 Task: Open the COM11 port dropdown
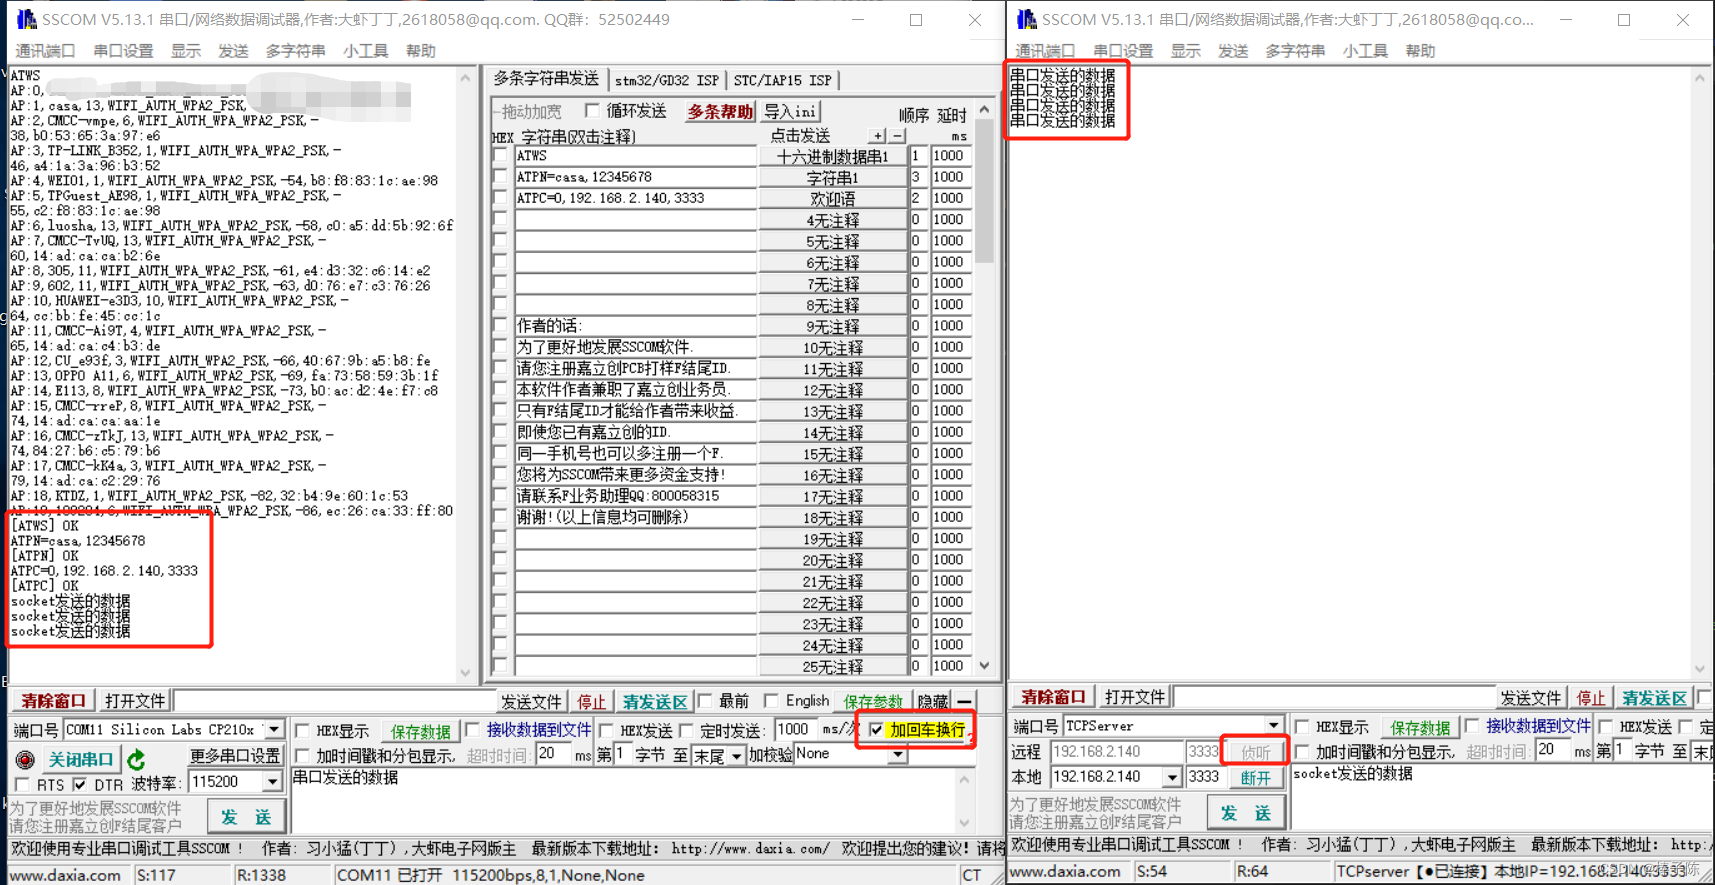273,730
